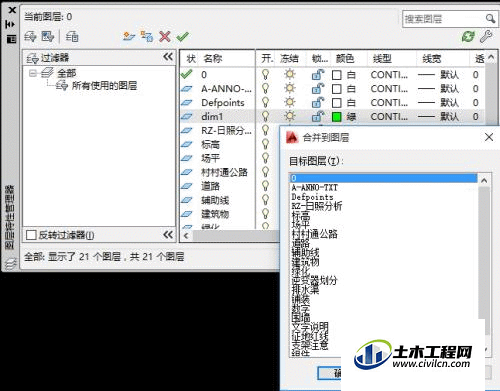Viewport: 500px width, 391px height.
Task: Click CONTI... linetype of layer 0
Action: click(389, 75)
